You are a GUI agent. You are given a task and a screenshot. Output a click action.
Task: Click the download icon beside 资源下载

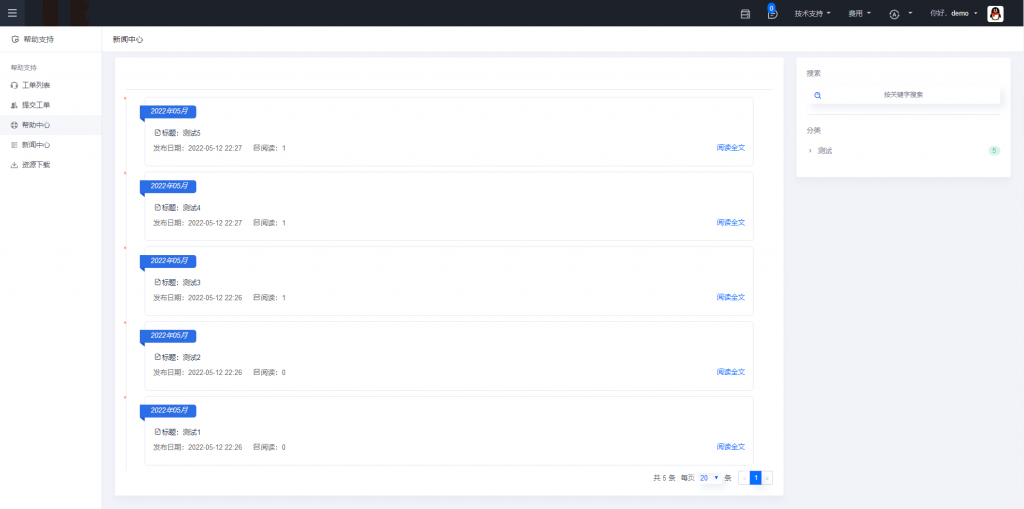point(14,165)
